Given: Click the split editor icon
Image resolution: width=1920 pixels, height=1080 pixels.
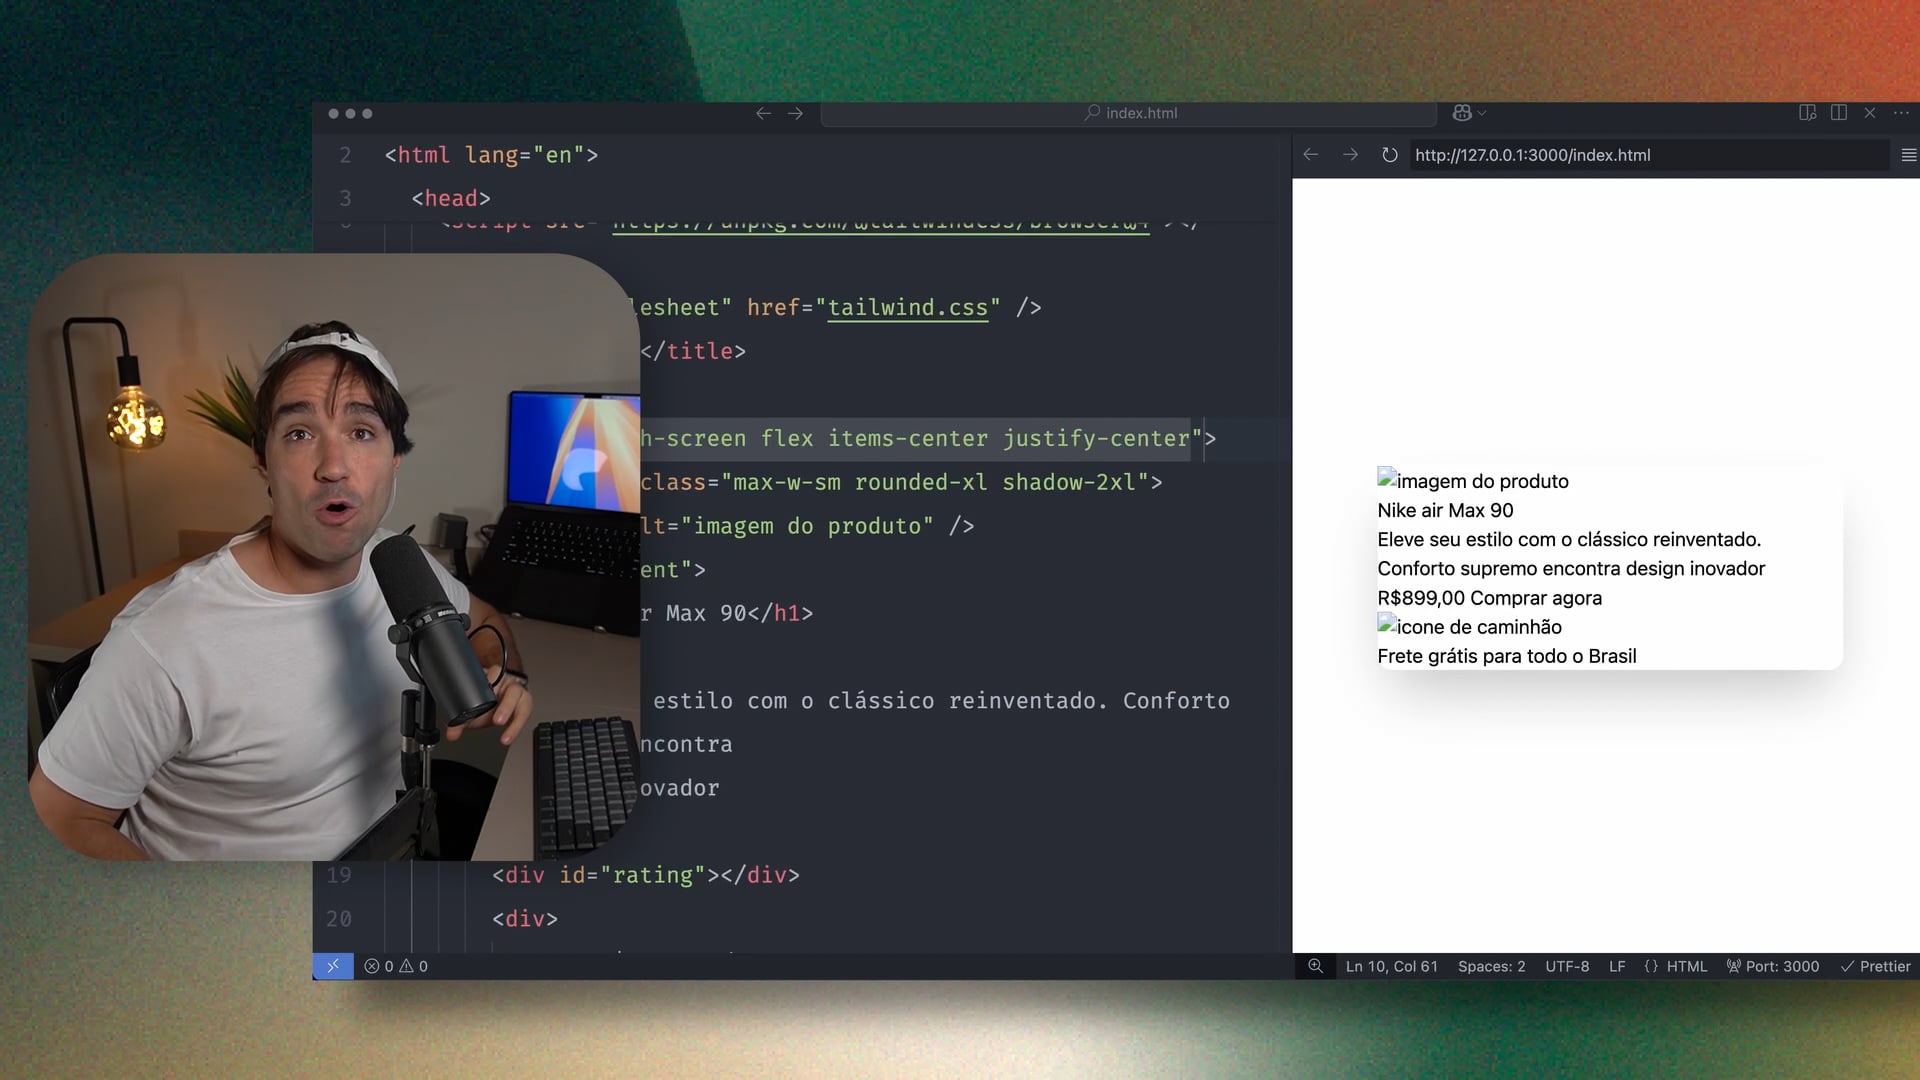Looking at the screenshot, I should 1838,112.
